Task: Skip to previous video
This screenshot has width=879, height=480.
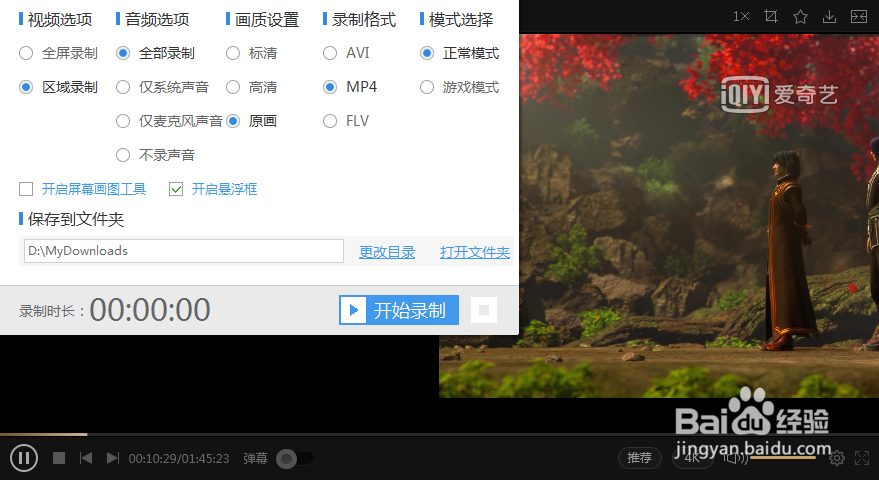Action: coord(86,458)
